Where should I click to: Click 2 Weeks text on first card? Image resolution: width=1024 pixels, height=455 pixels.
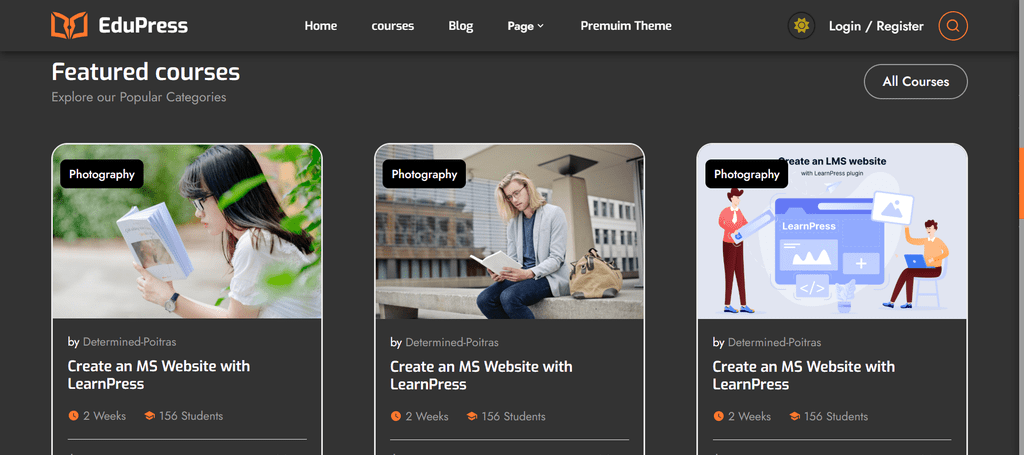pos(104,416)
